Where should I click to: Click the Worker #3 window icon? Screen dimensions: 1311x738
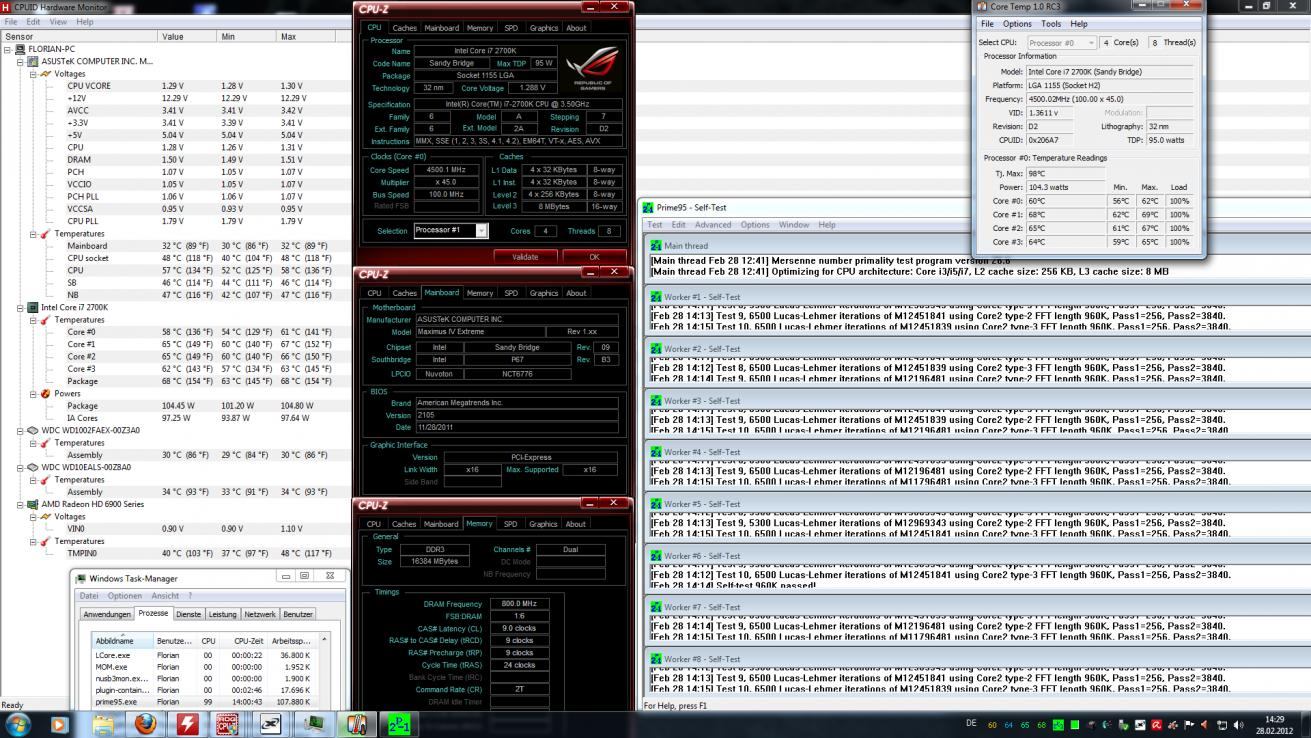656,401
